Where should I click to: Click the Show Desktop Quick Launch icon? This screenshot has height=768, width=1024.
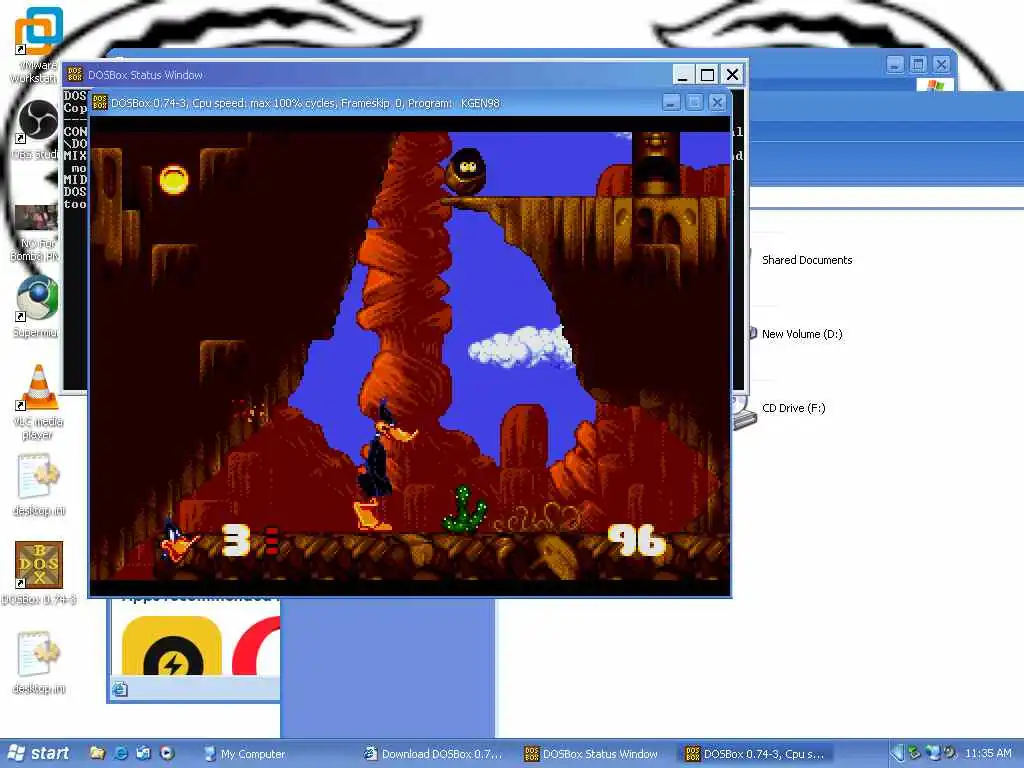[x=144, y=753]
